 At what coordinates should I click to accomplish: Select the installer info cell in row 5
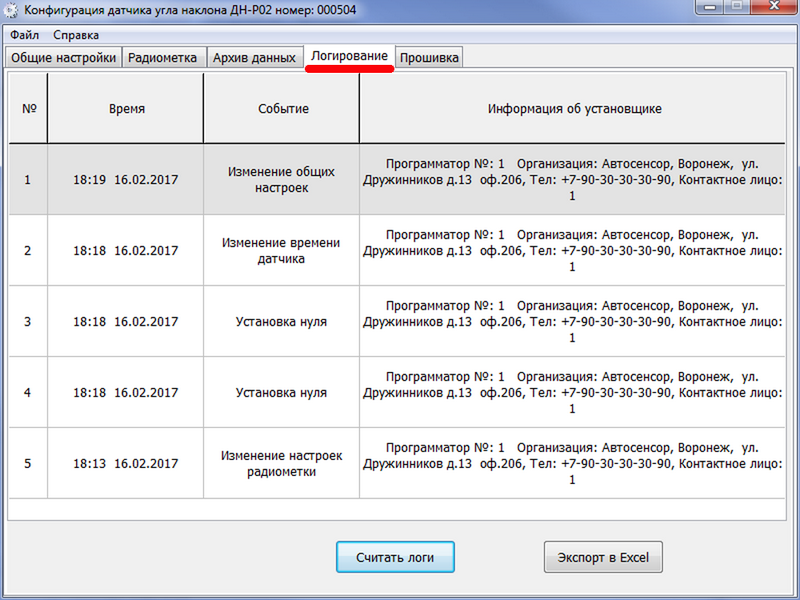click(572, 463)
